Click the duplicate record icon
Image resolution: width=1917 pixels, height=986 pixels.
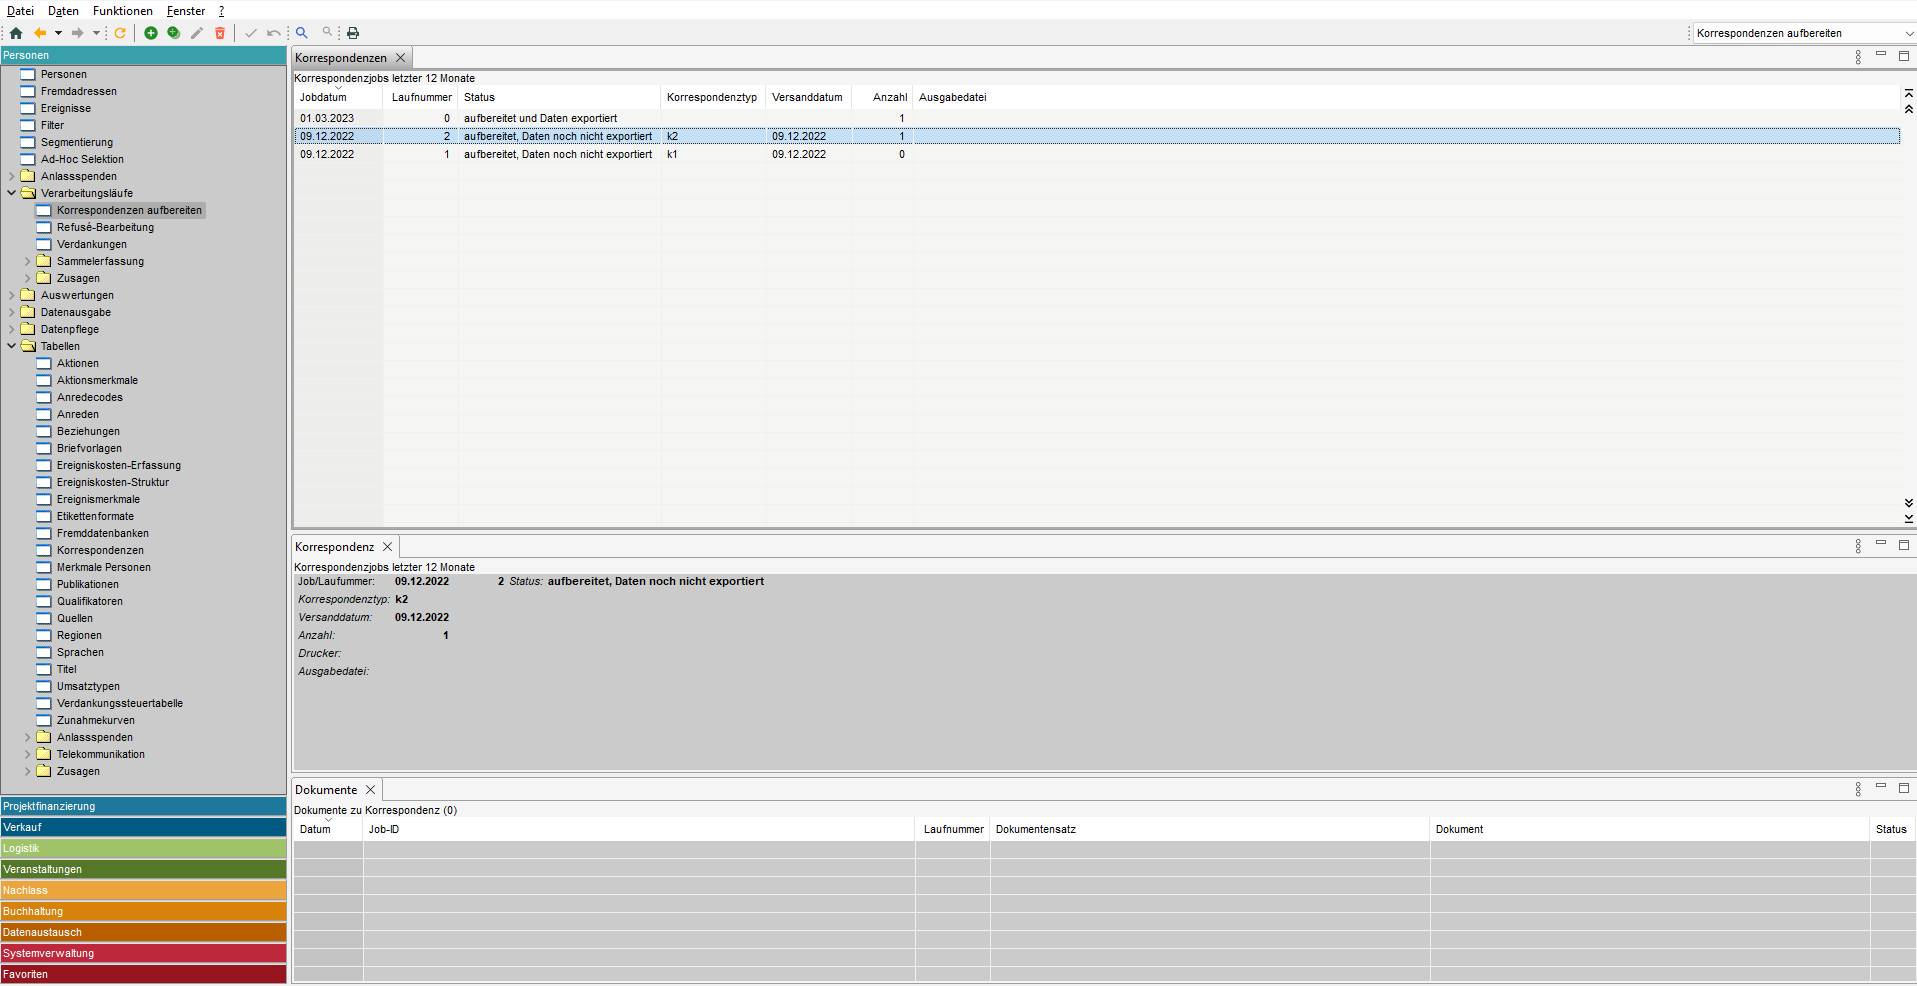coord(174,33)
